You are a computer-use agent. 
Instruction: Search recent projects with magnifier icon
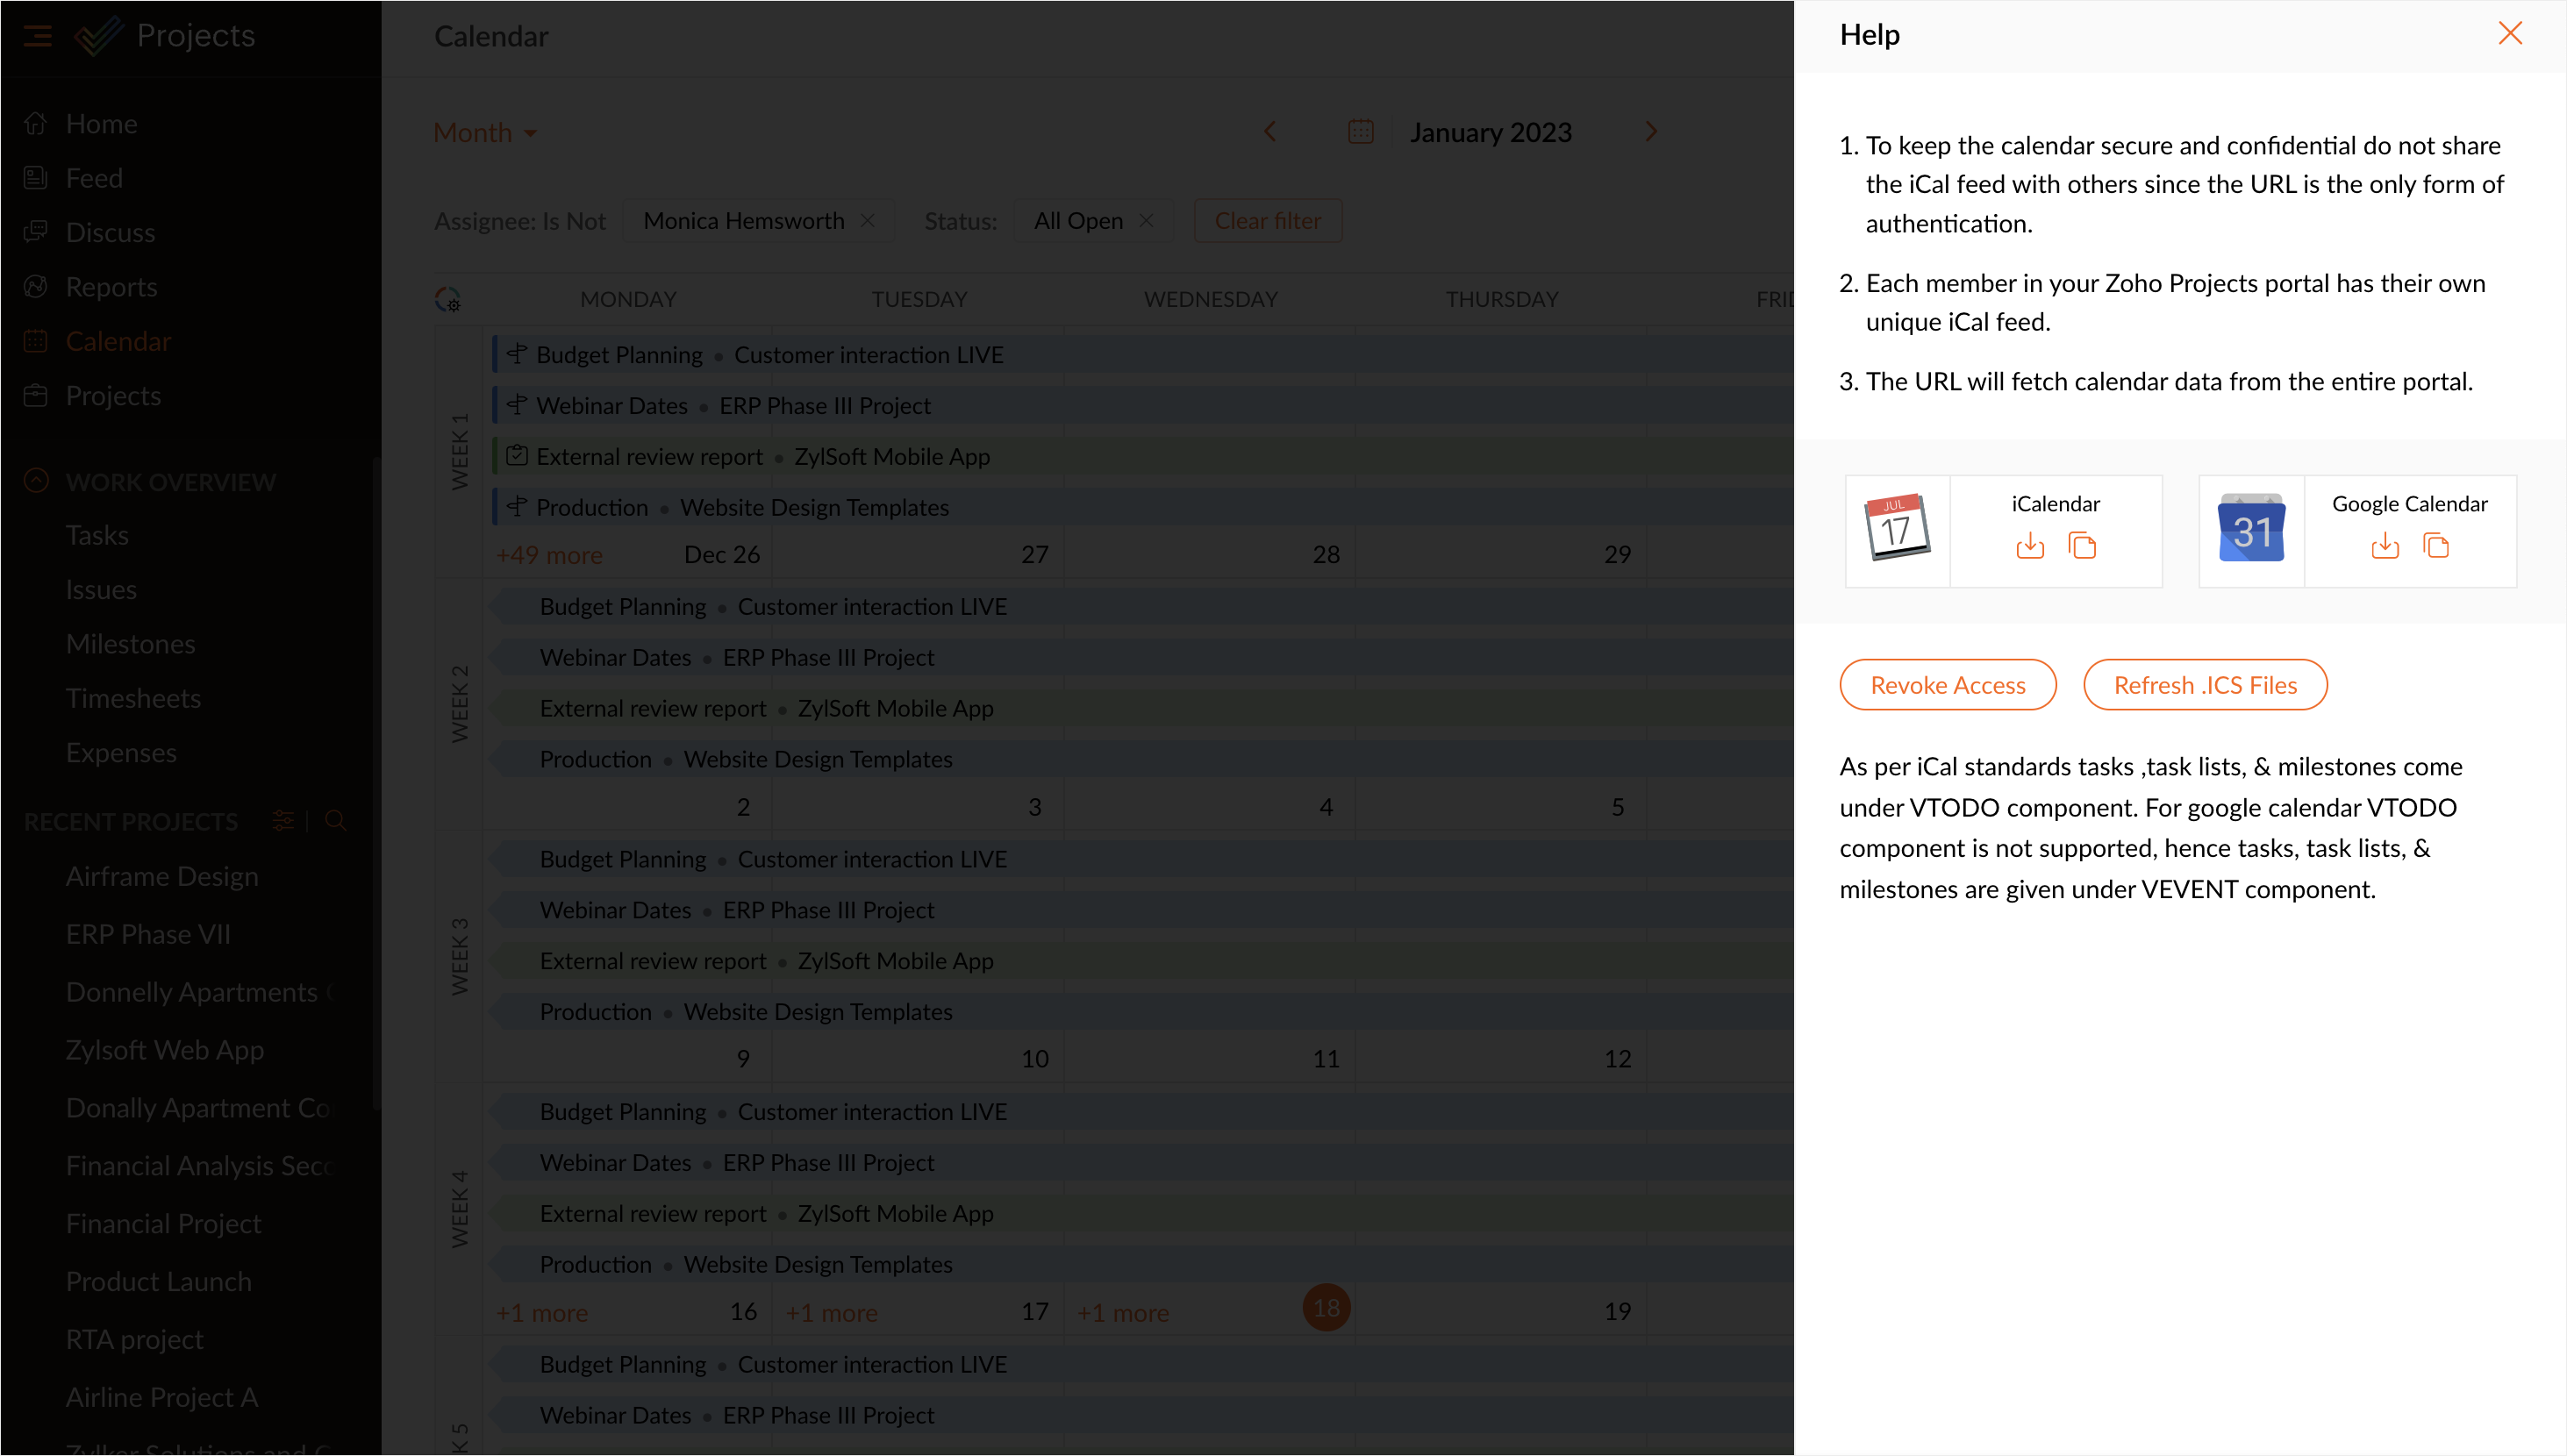click(336, 821)
